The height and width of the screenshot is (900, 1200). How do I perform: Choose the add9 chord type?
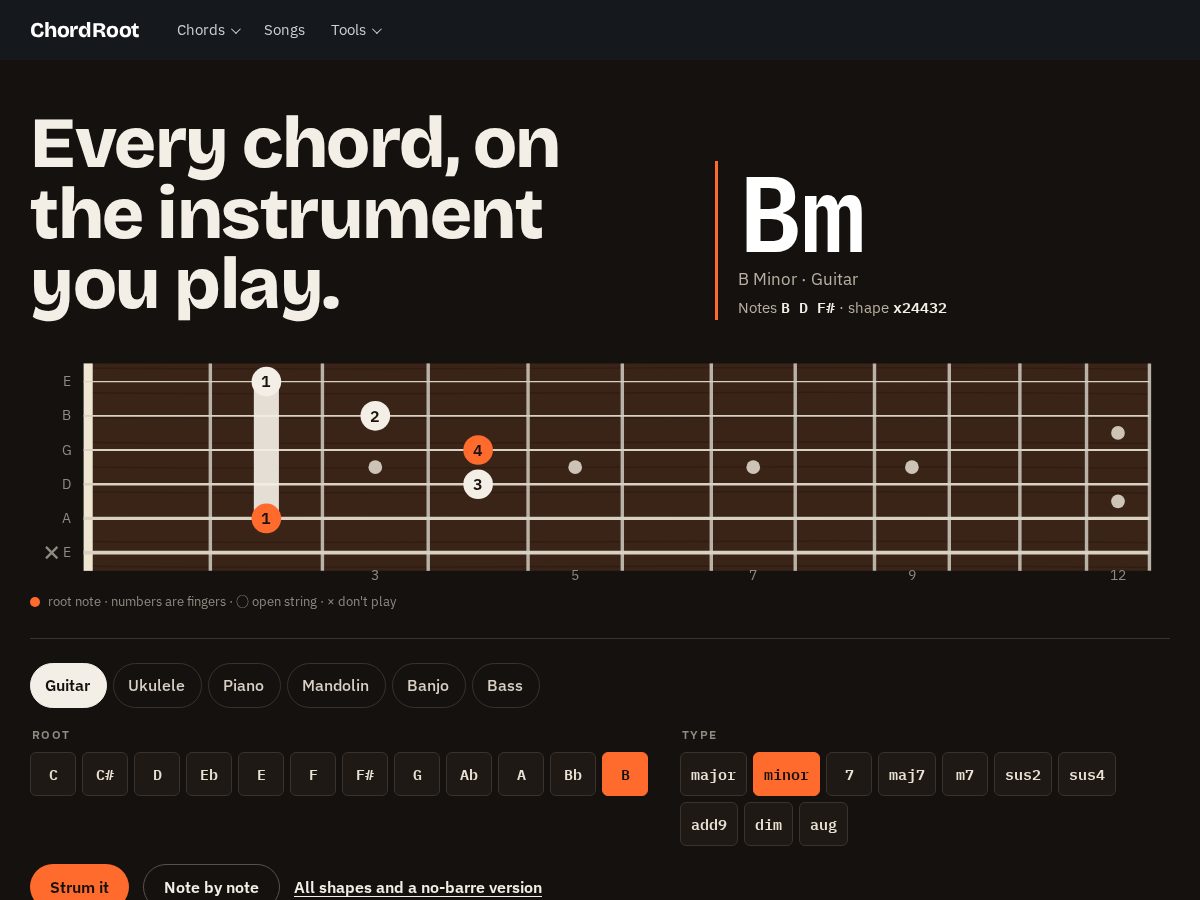[709, 824]
